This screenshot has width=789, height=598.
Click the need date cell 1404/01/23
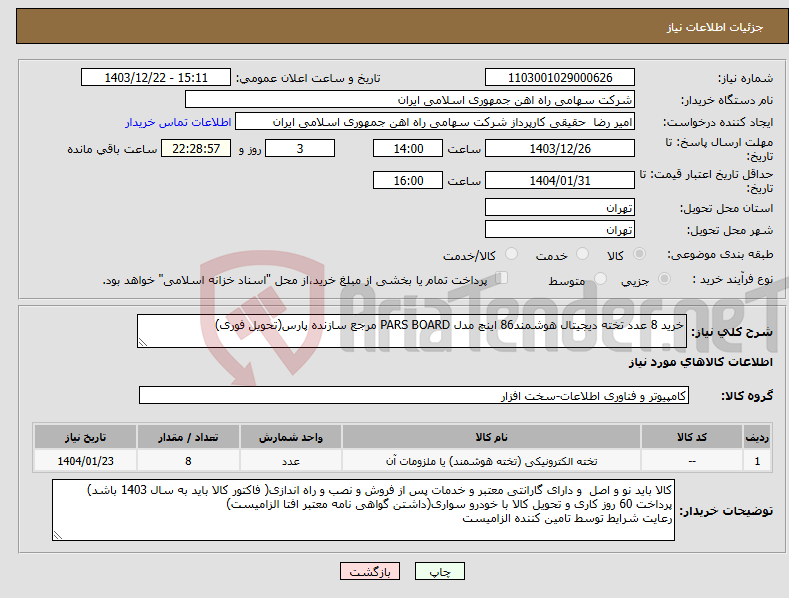[x=86, y=461]
